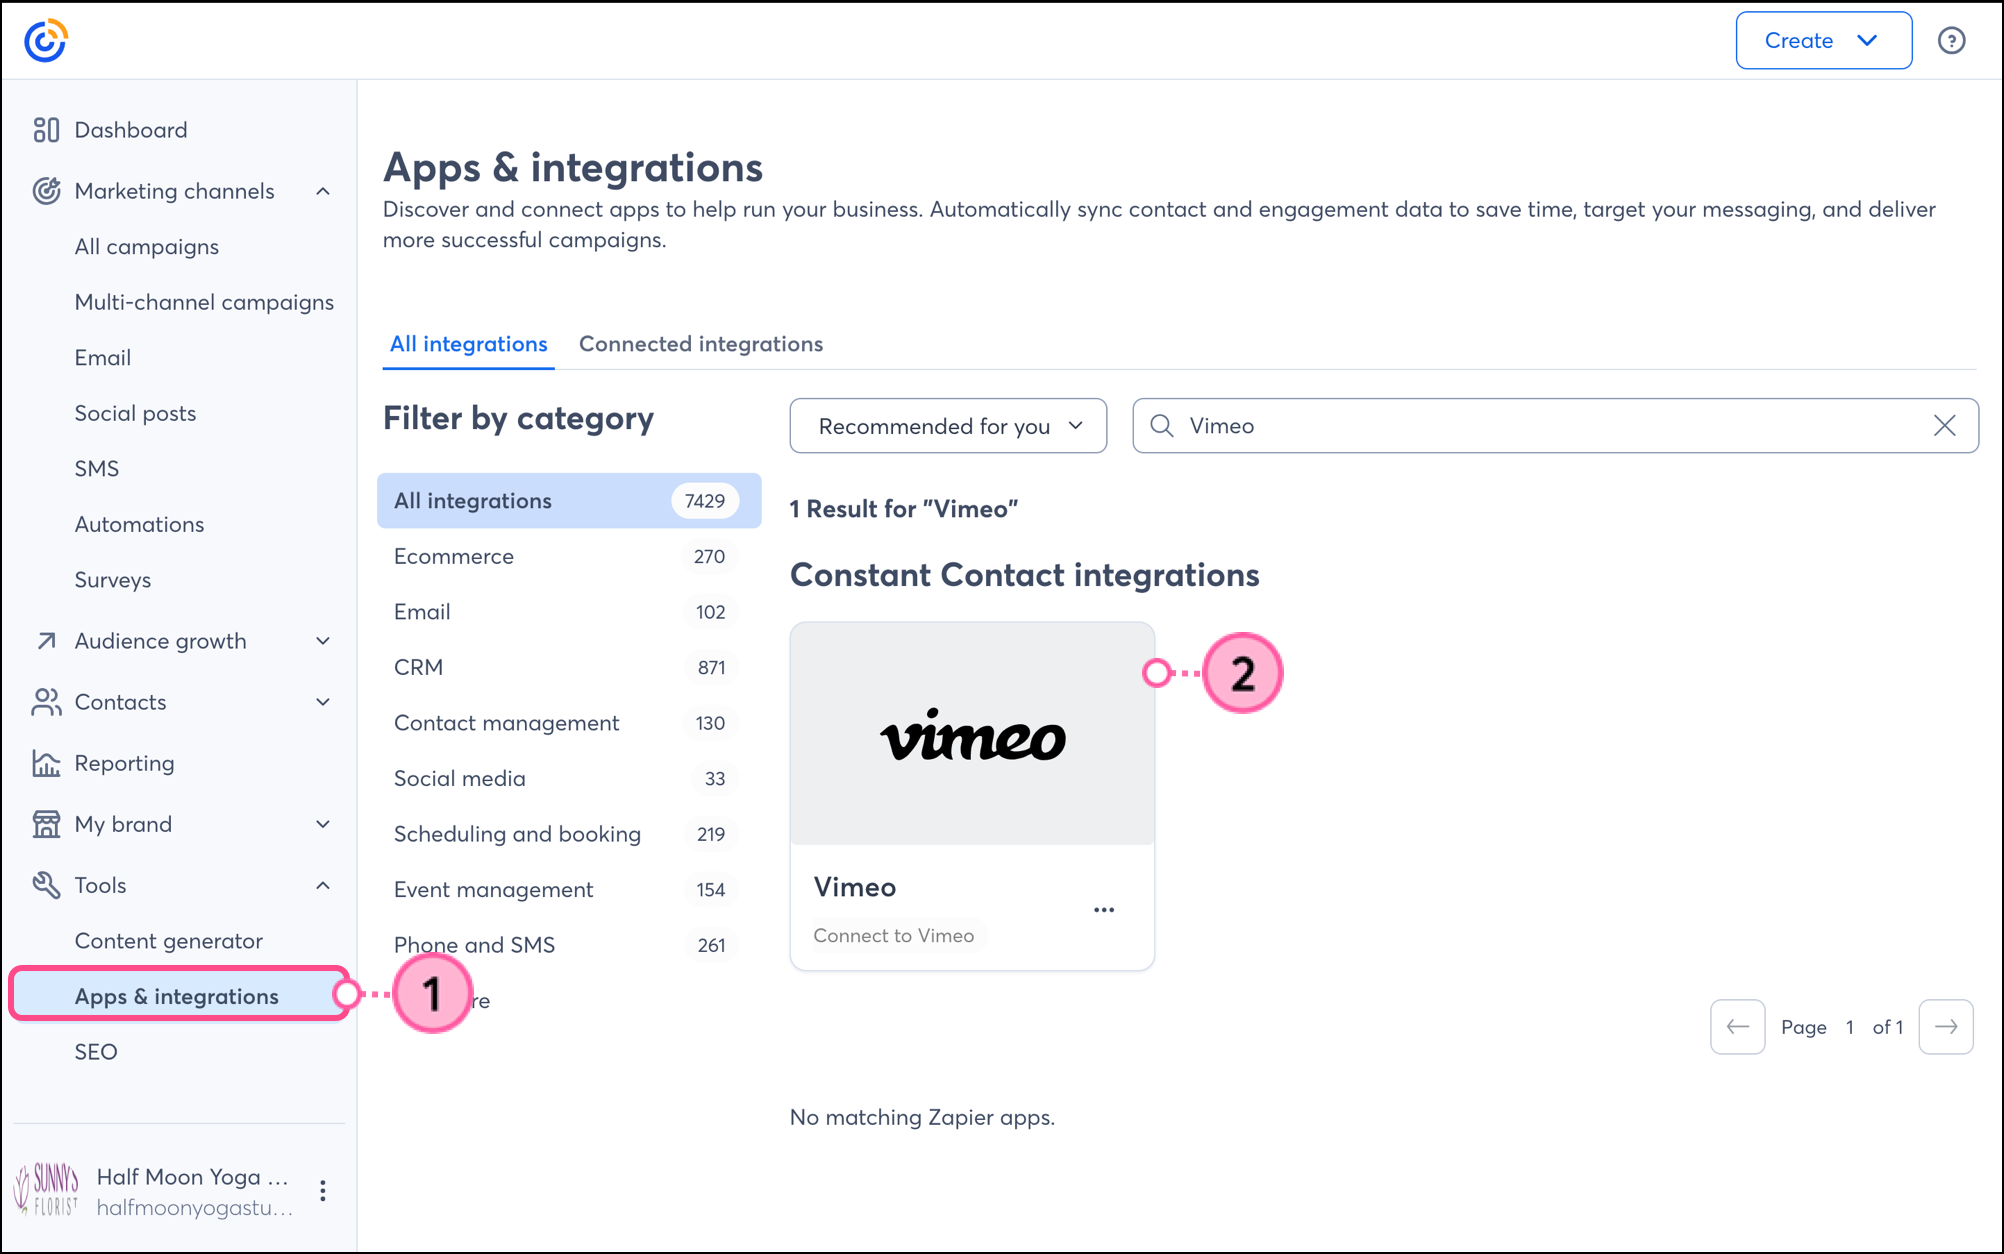This screenshot has height=1254, width=2004.
Task: Go to the previous results page
Action: point(1738,1027)
